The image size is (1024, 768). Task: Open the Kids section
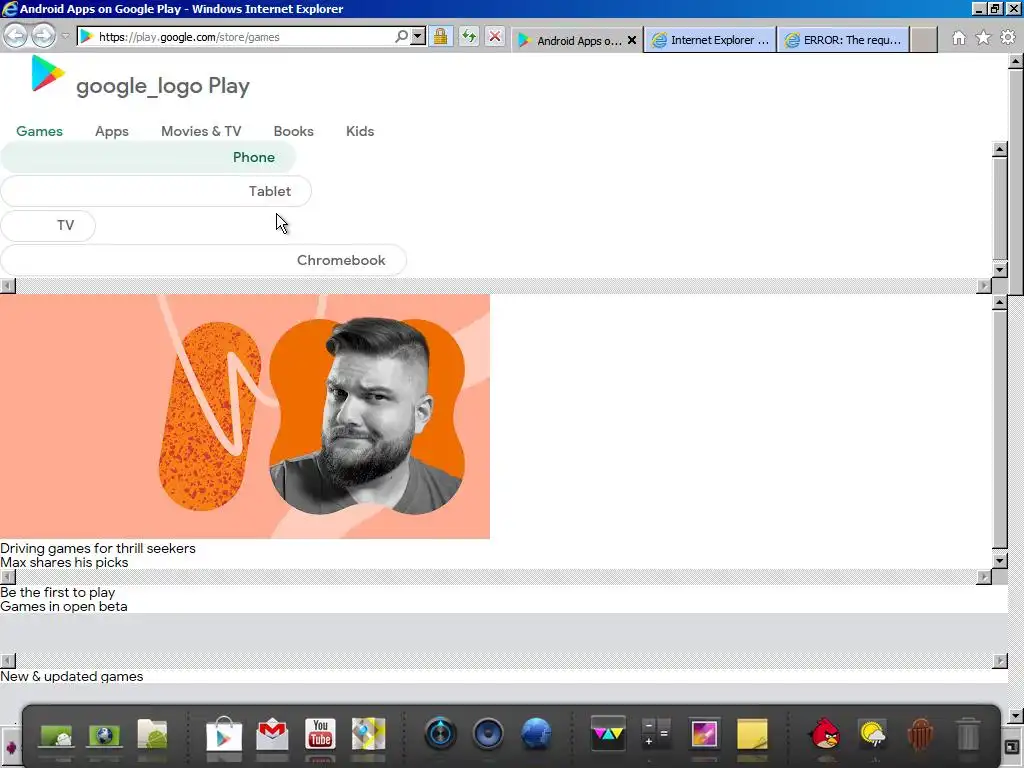[360, 131]
